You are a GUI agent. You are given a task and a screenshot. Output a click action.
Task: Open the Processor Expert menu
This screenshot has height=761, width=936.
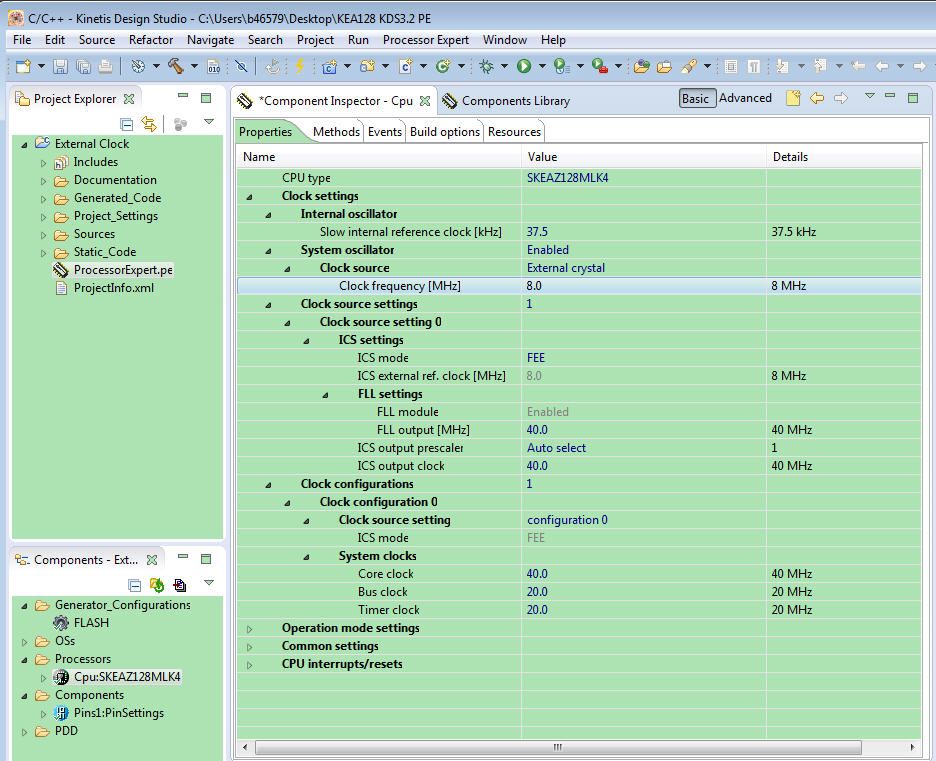point(426,40)
